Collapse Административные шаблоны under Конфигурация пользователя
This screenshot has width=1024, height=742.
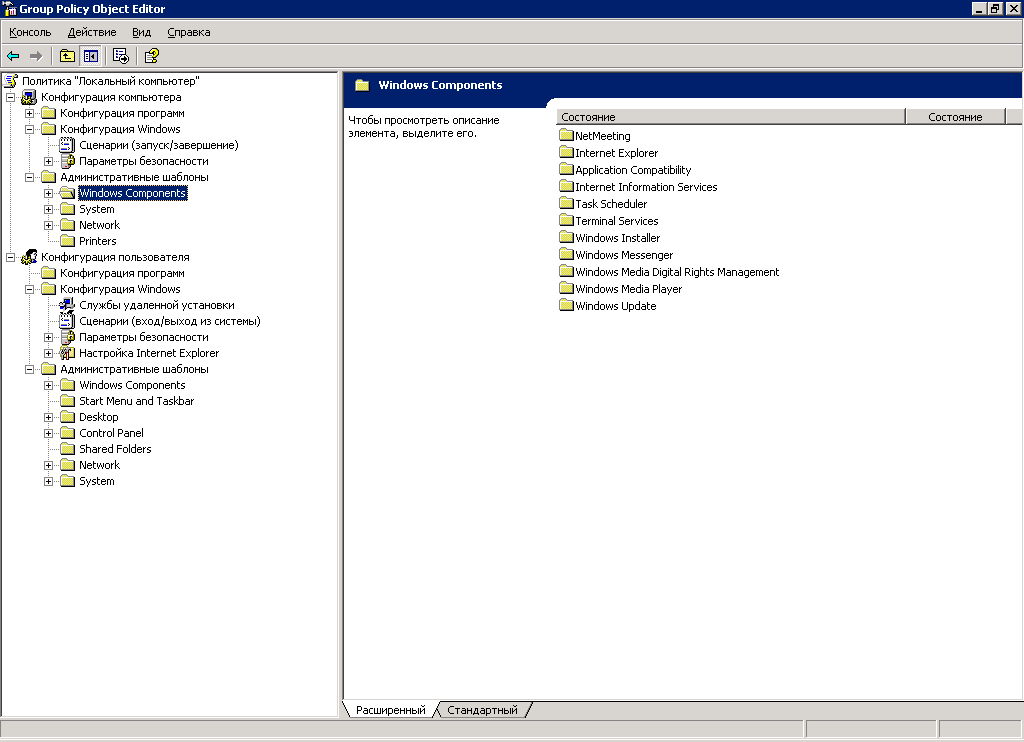(29, 369)
